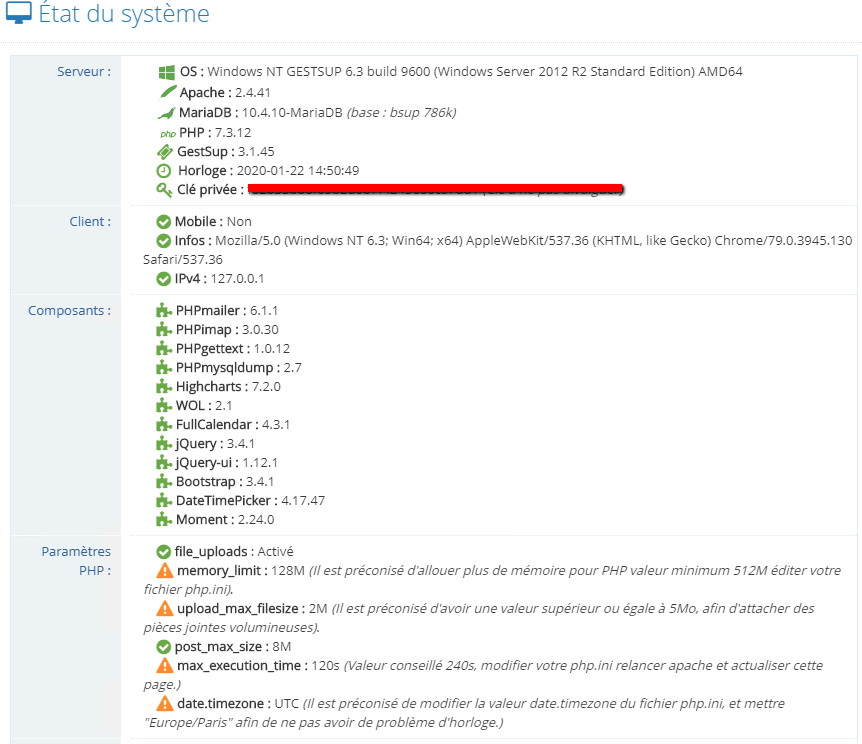Click the Client section label

pos(90,222)
